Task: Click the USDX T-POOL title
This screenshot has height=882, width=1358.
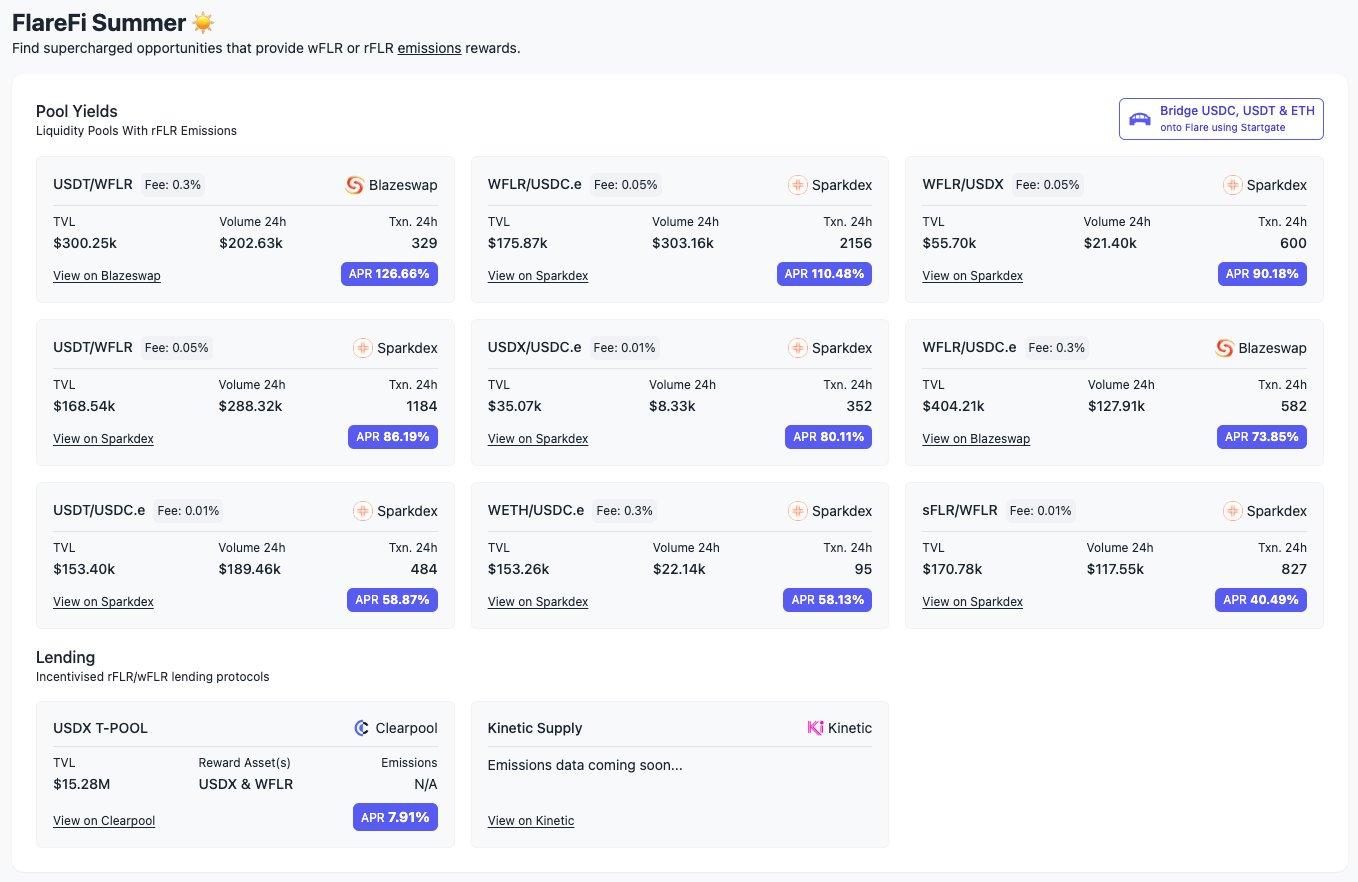Action: click(100, 728)
